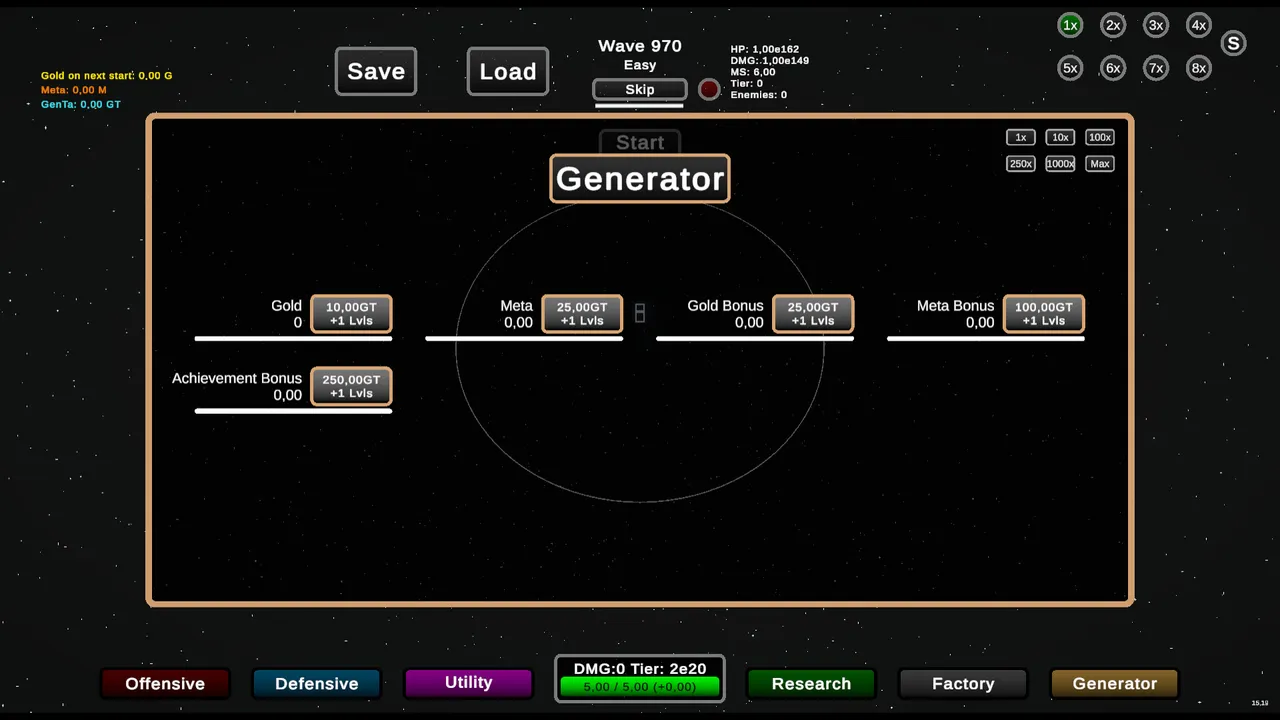Image resolution: width=1280 pixels, height=720 pixels.
Task: Click the 'Meta Bonus' label
Action: click(x=955, y=306)
